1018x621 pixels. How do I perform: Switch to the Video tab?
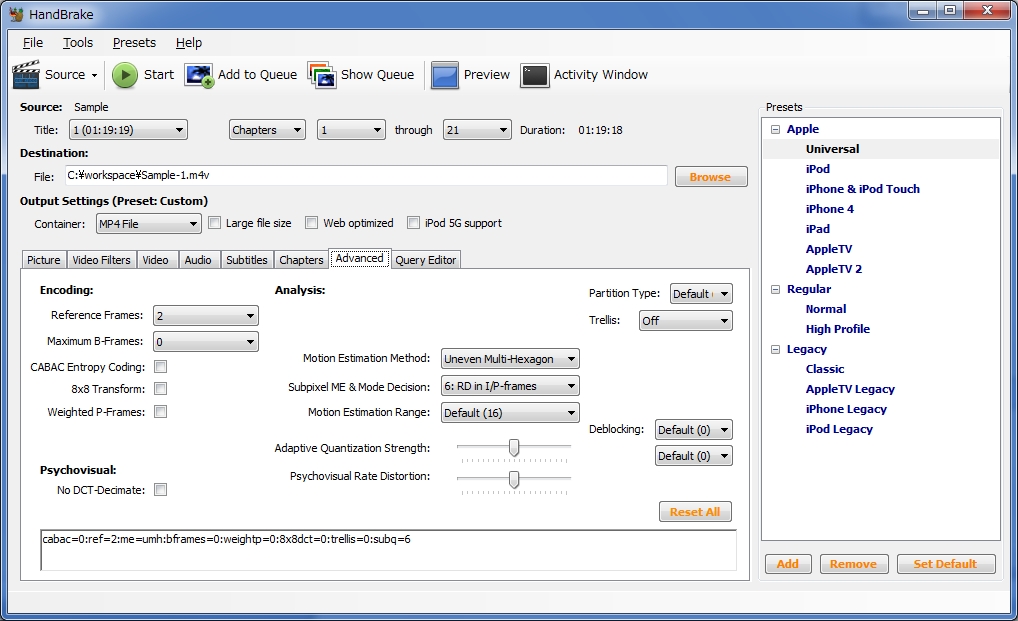(x=156, y=260)
